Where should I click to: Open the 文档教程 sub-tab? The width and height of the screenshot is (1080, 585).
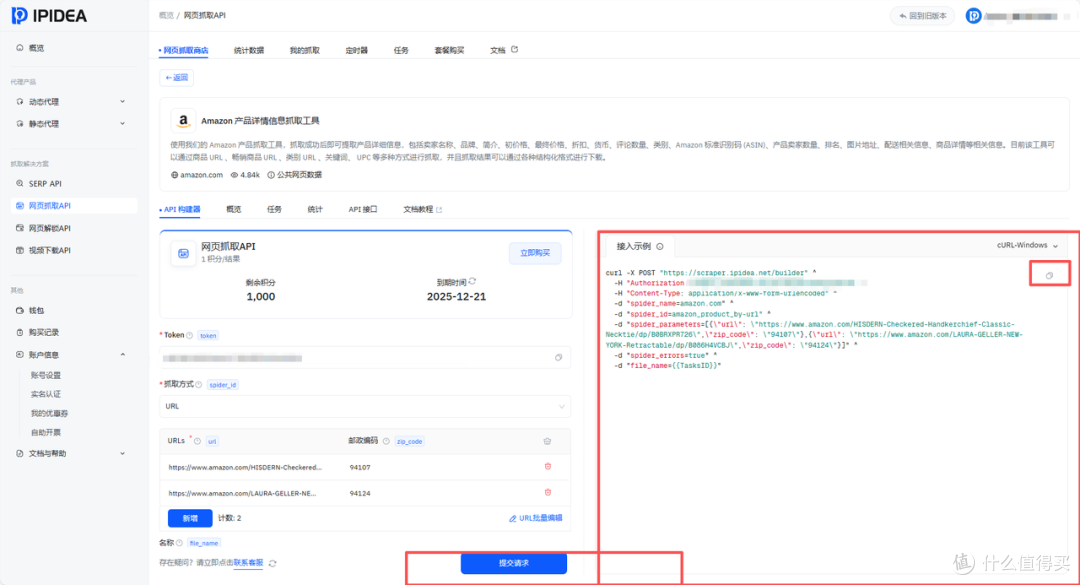422,209
